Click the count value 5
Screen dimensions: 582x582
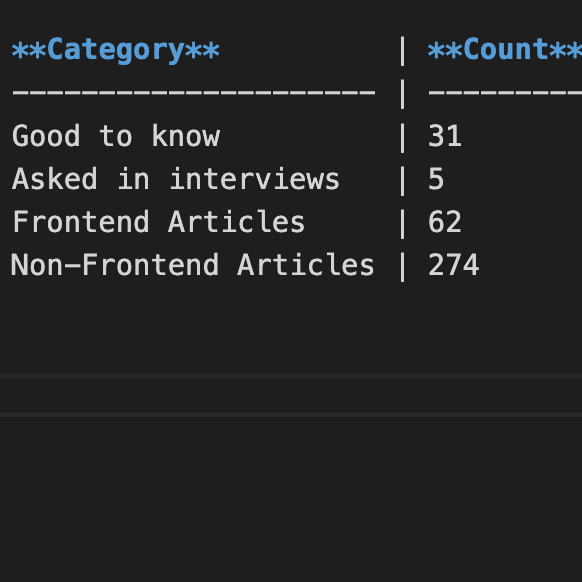pyautogui.click(x=436, y=179)
